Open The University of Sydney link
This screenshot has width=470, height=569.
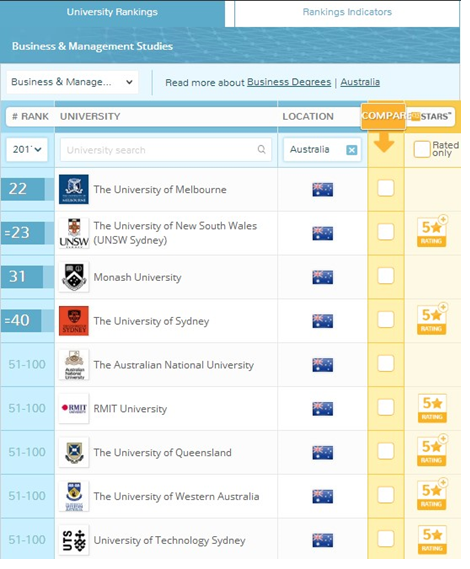coord(151,321)
